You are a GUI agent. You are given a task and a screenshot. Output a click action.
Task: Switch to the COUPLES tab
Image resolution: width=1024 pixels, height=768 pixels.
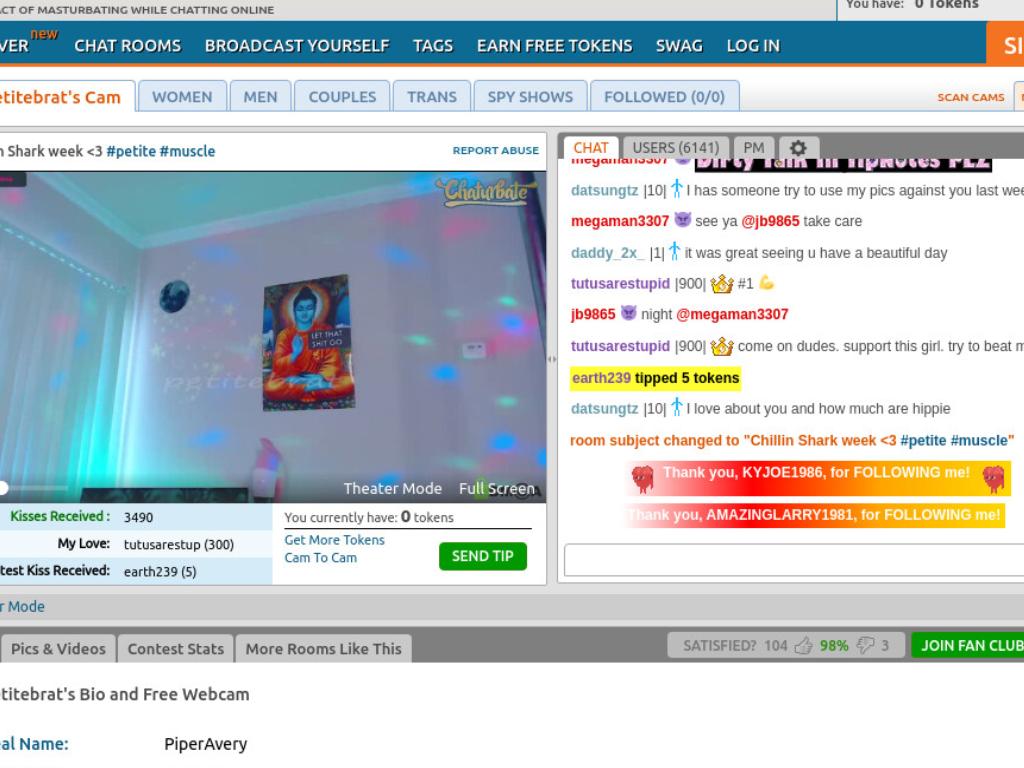[342, 97]
